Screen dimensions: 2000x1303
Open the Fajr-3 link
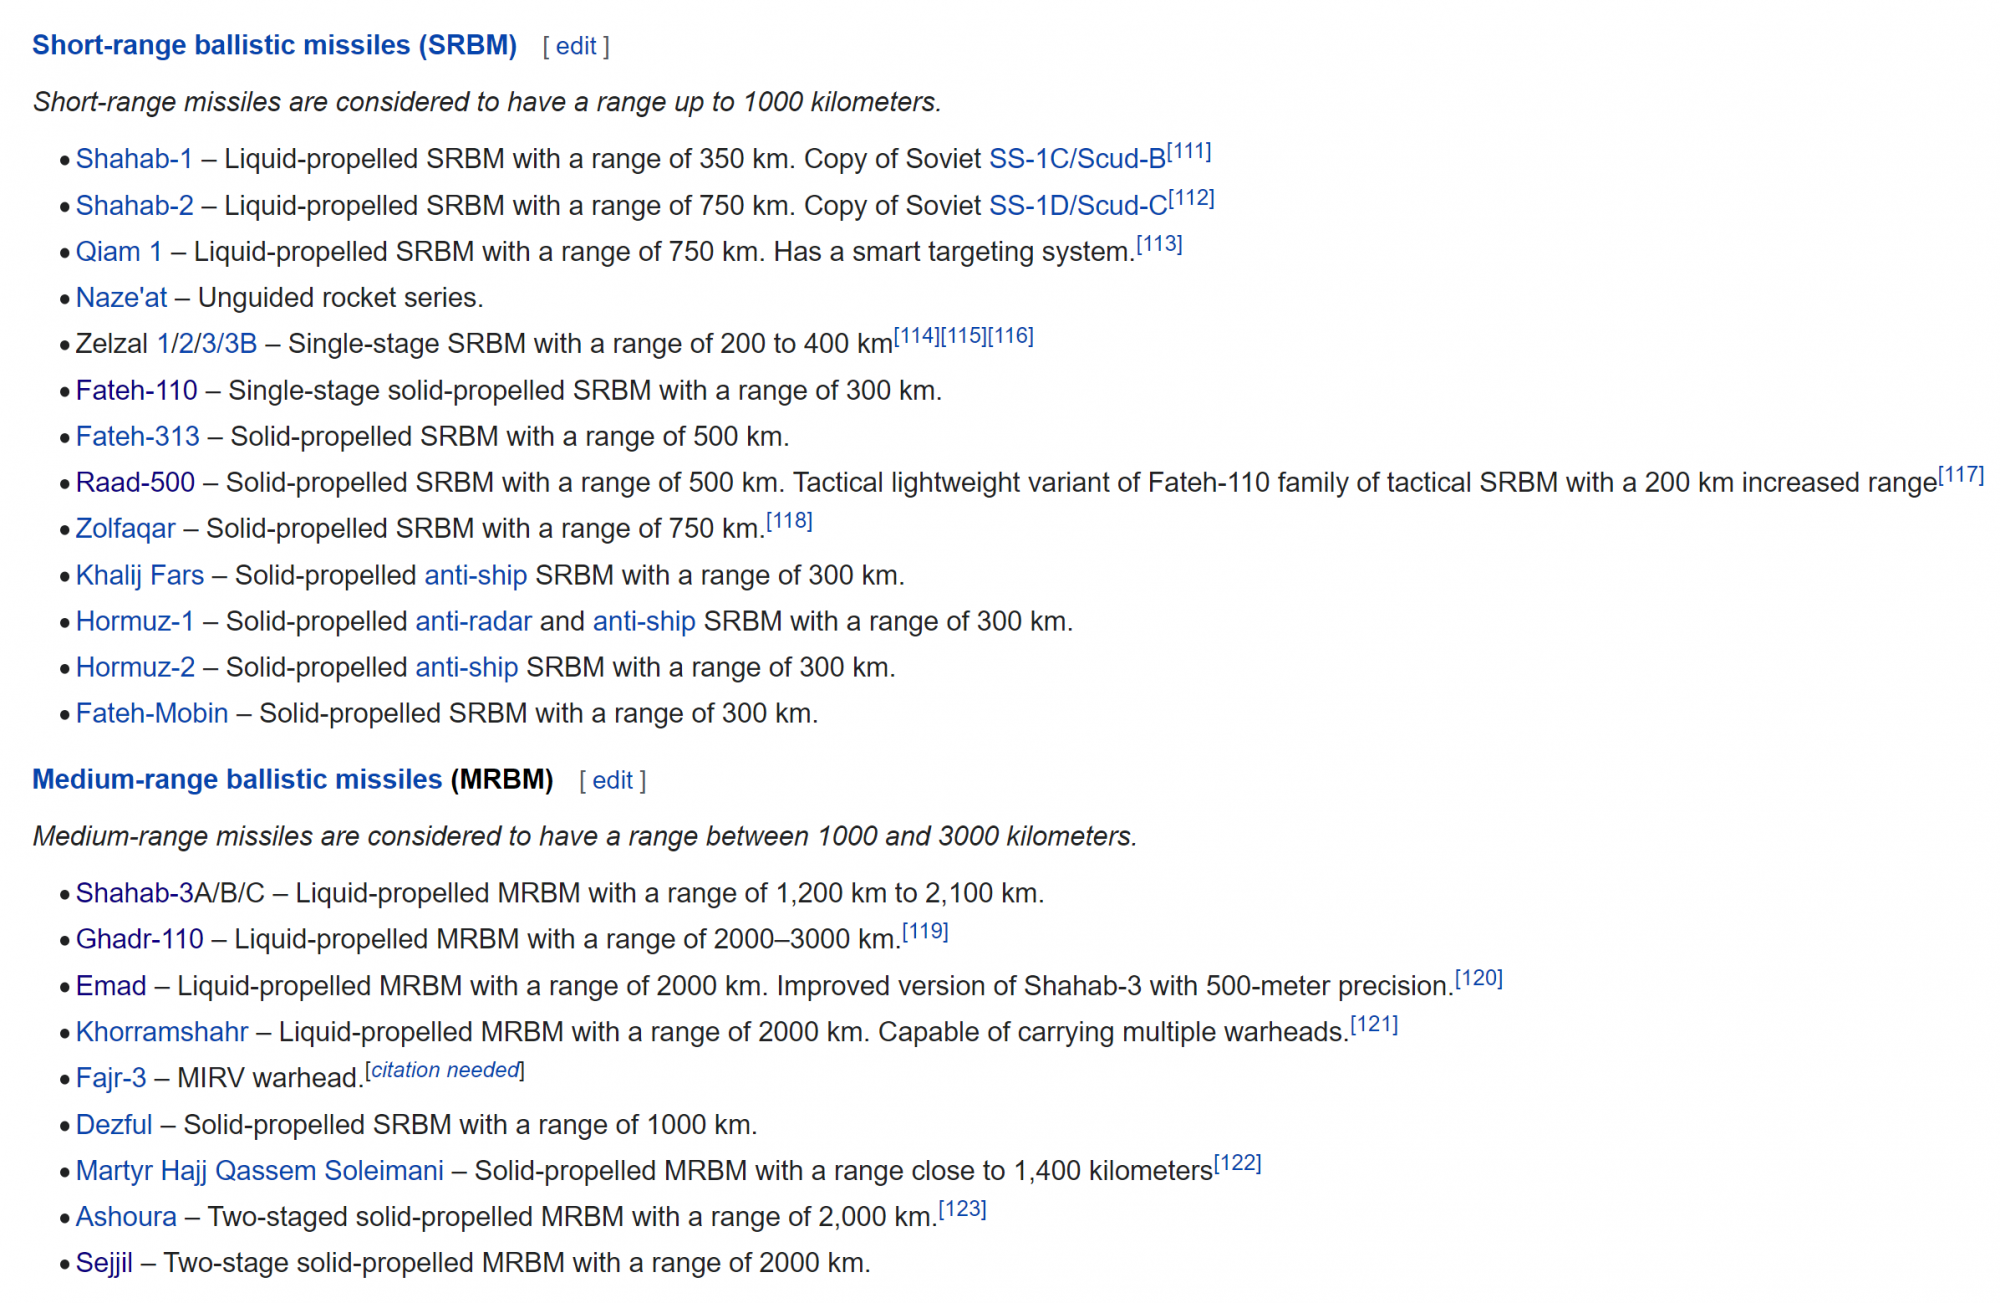(x=111, y=1078)
